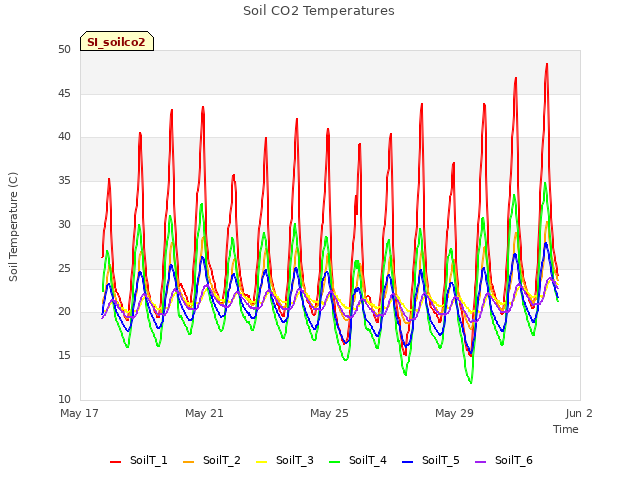Click the Time axis title
The width and height of the screenshot is (640, 480).
566,429
